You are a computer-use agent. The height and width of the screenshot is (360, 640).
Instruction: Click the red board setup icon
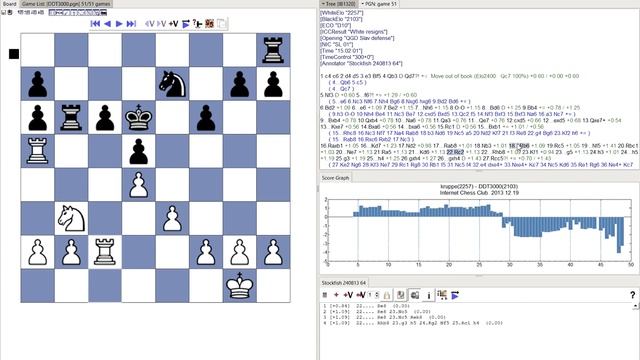tap(209, 24)
